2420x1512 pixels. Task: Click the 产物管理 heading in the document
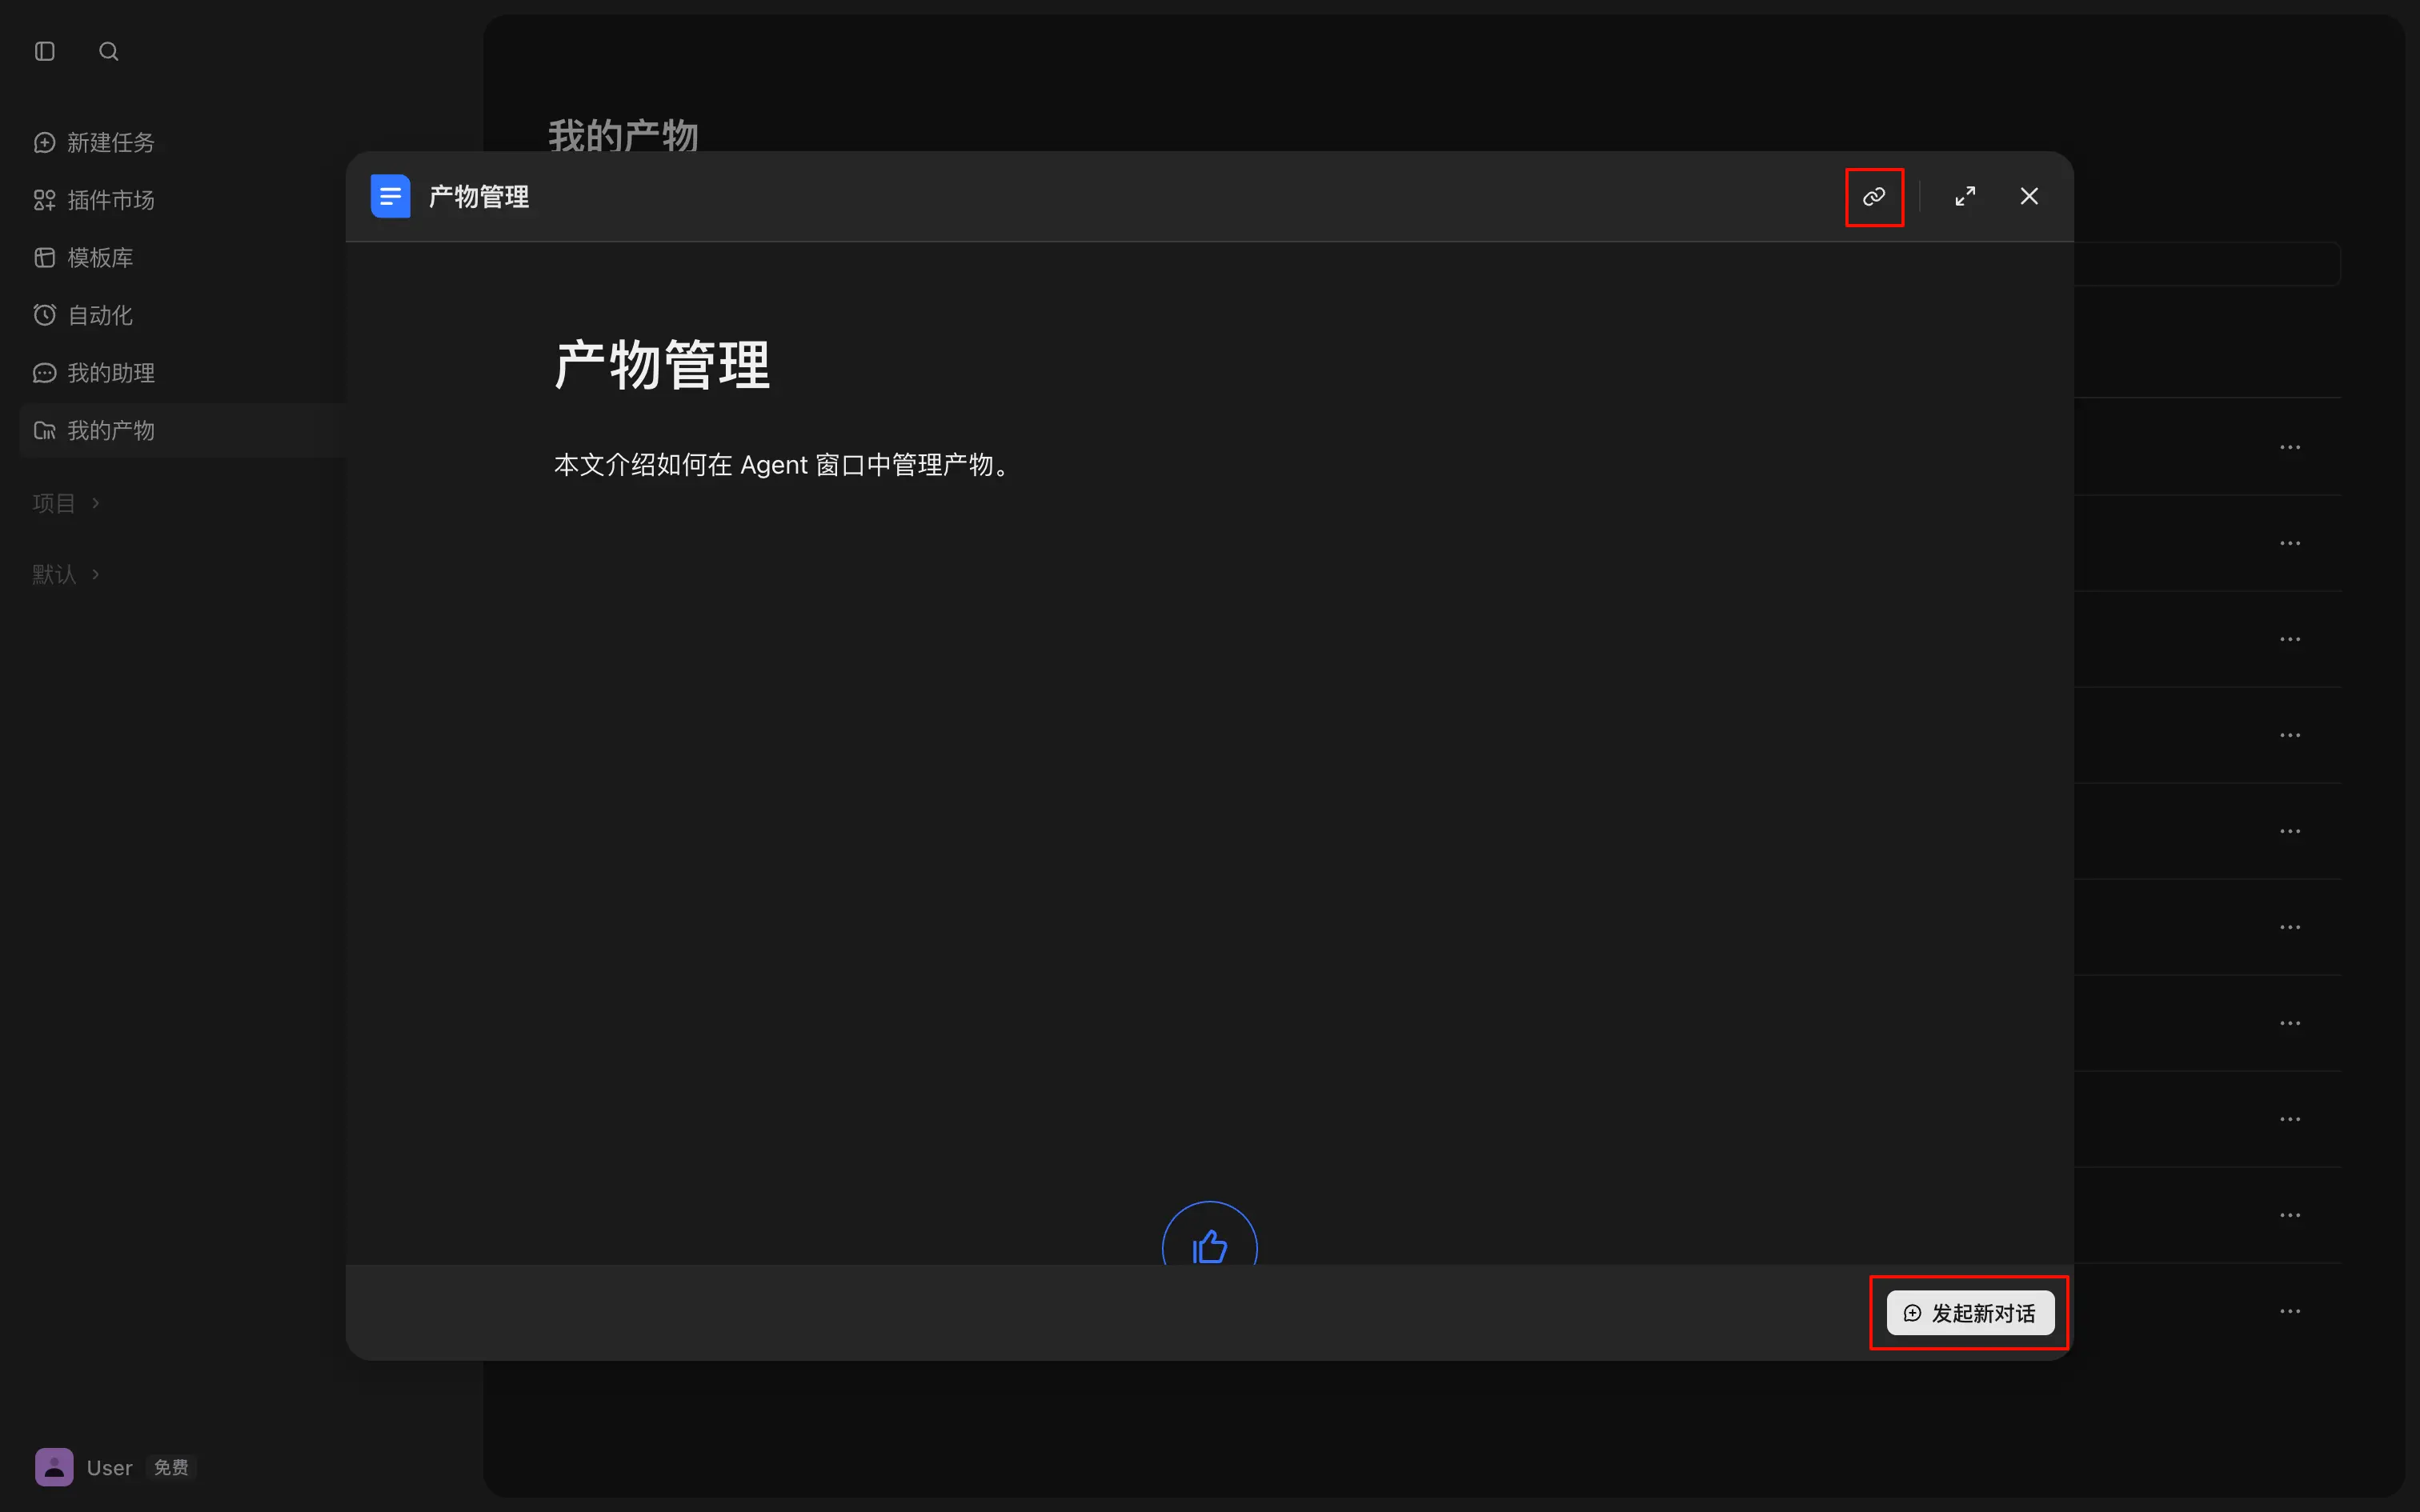point(662,364)
